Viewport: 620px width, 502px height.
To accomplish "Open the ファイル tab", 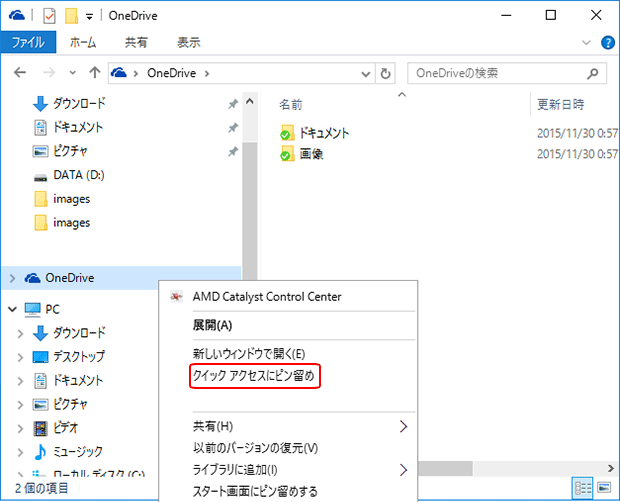I will [28, 42].
